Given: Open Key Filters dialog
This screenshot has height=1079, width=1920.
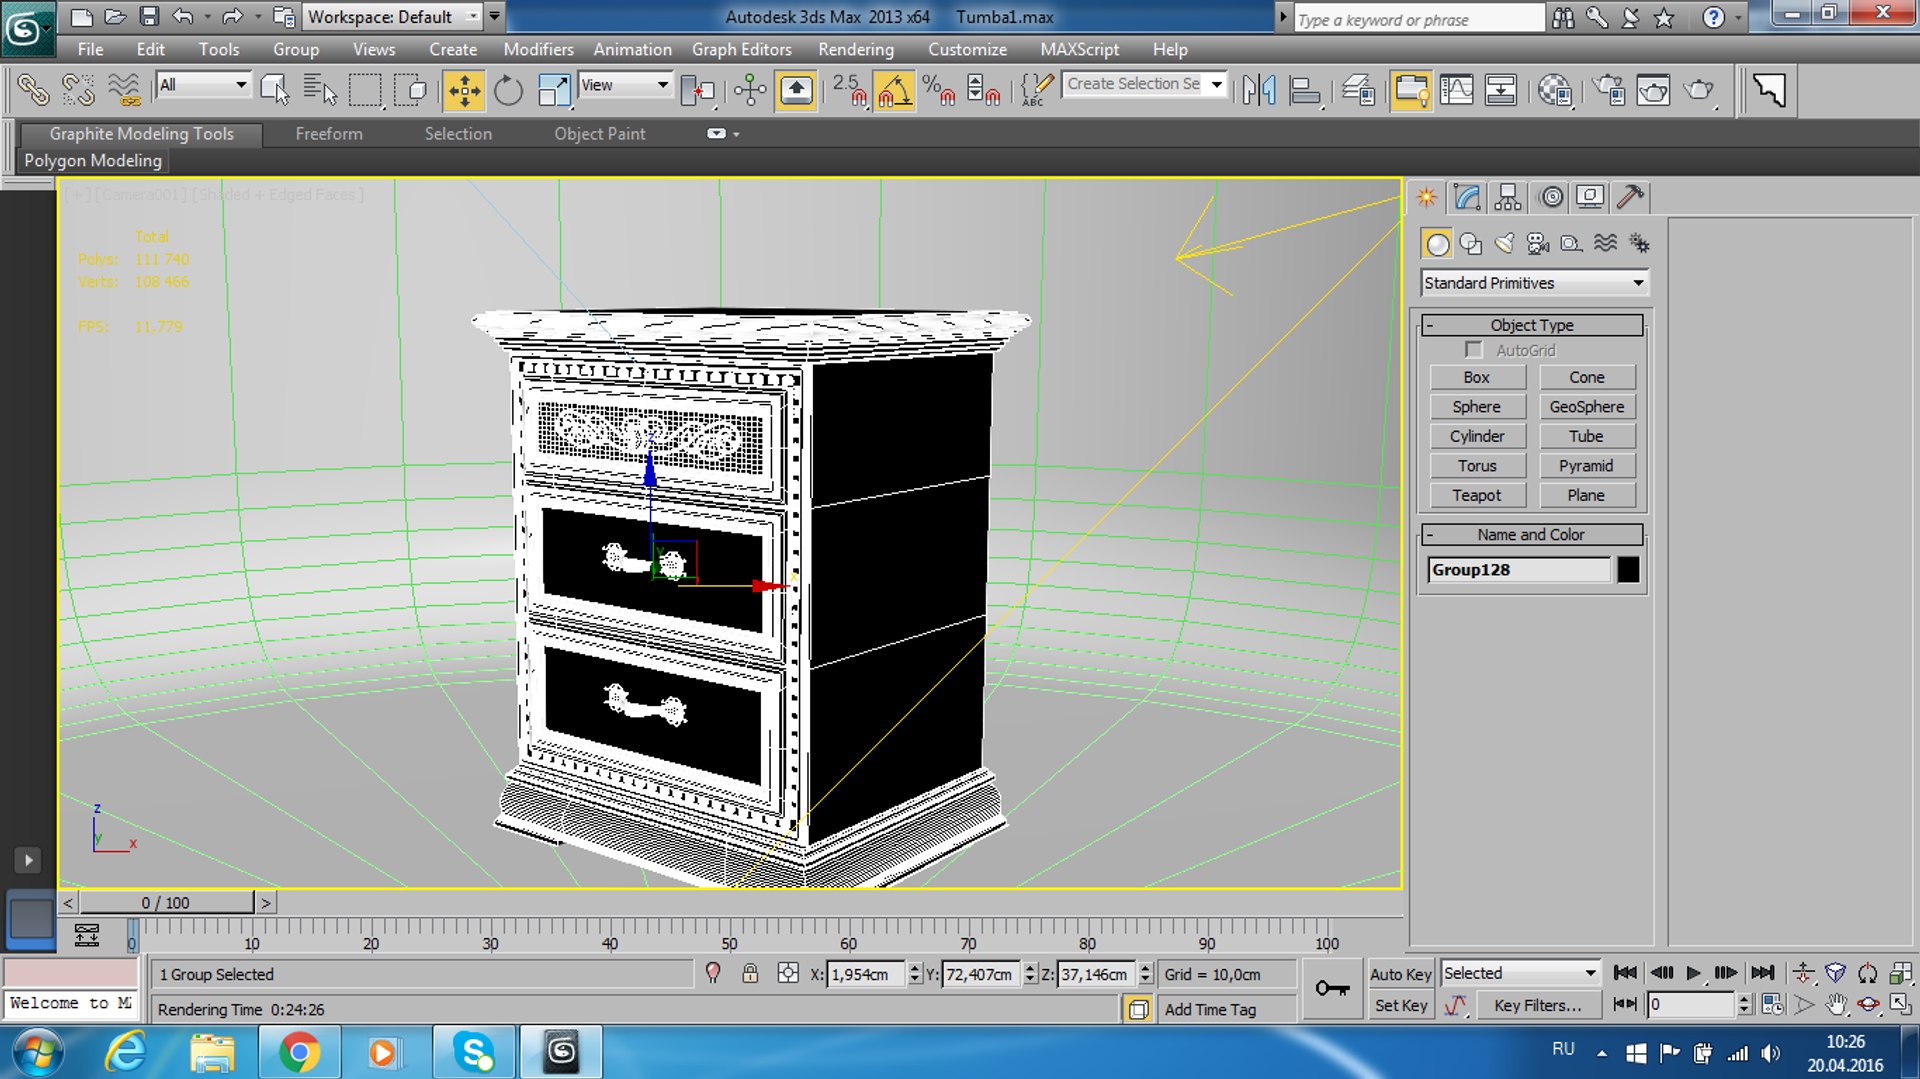Looking at the screenshot, I should tap(1538, 1006).
